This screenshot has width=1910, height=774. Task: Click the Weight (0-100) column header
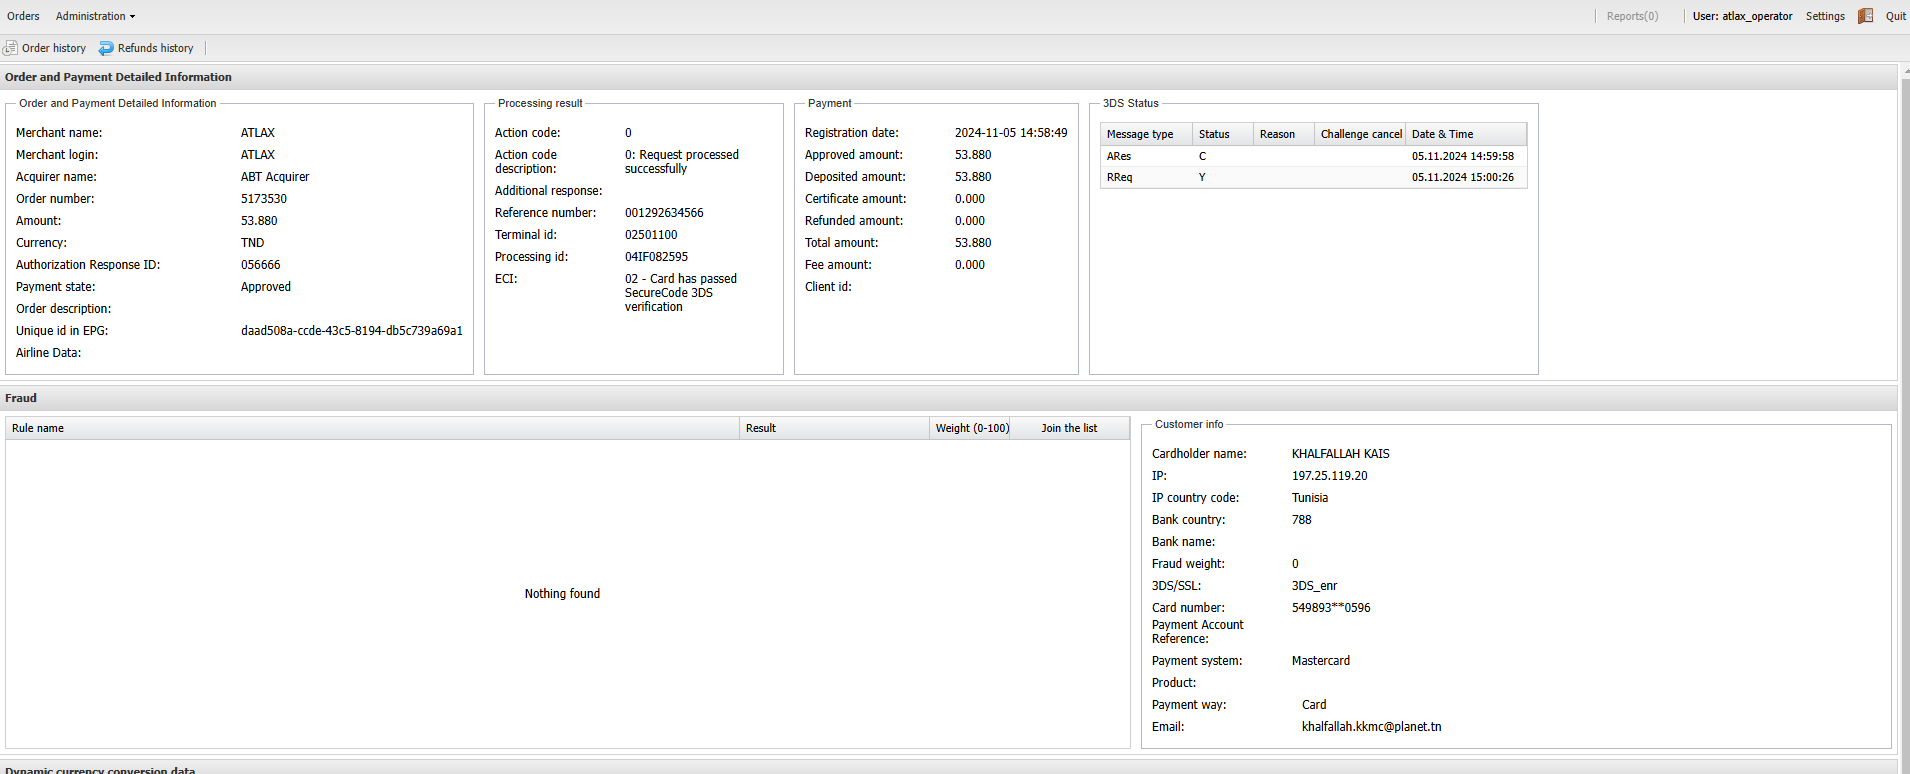[x=971, y=428]
